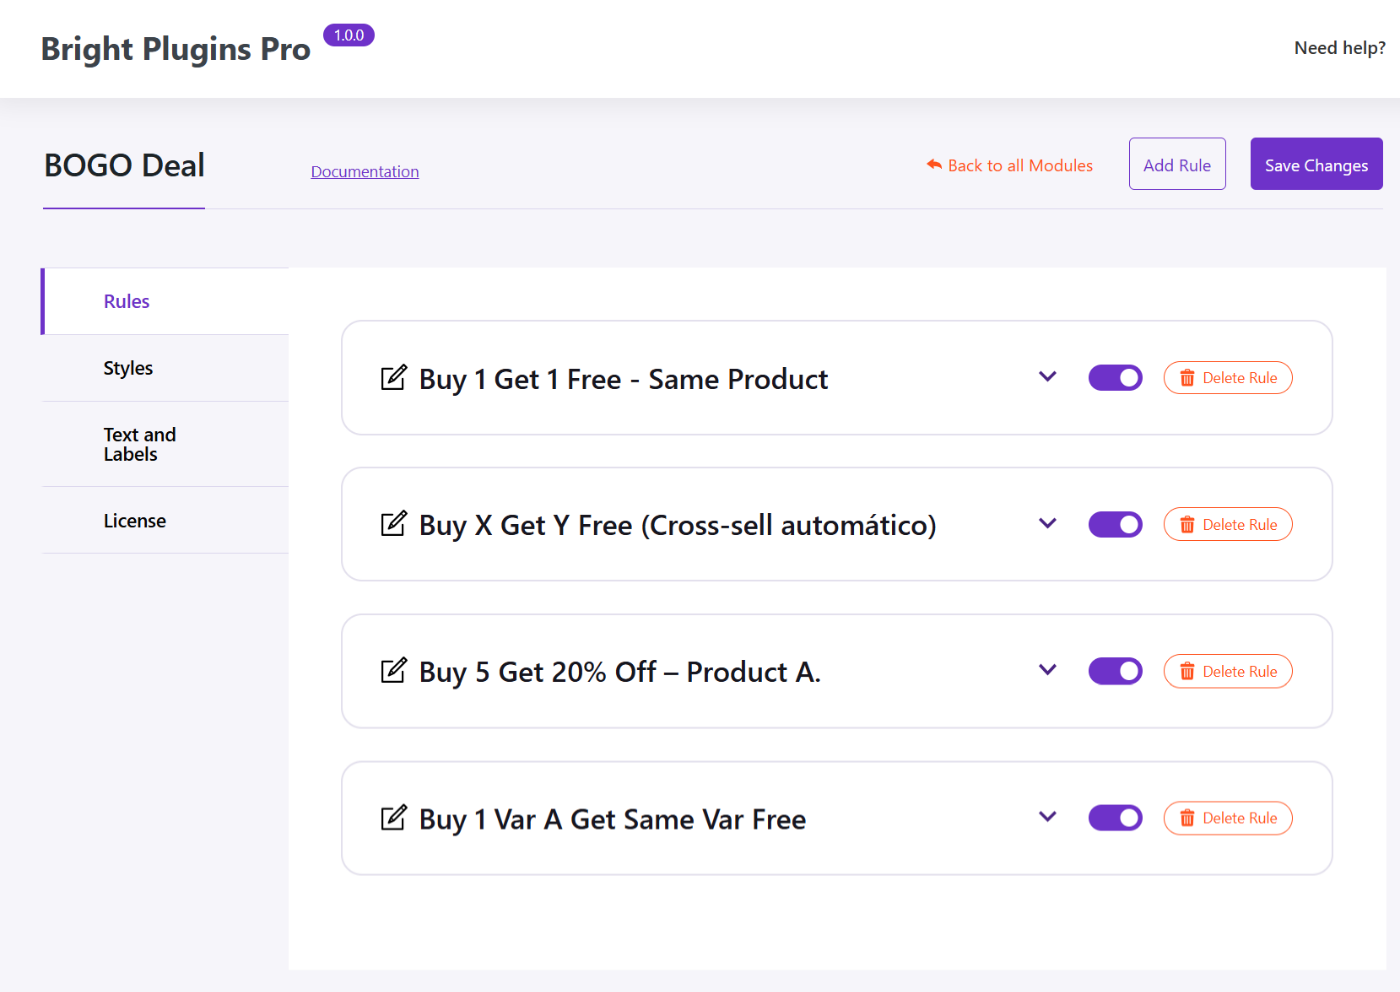Viewport: 1400px width, 992px height.
Task: Click the Add Rule button
Action: click(1177, 164)
